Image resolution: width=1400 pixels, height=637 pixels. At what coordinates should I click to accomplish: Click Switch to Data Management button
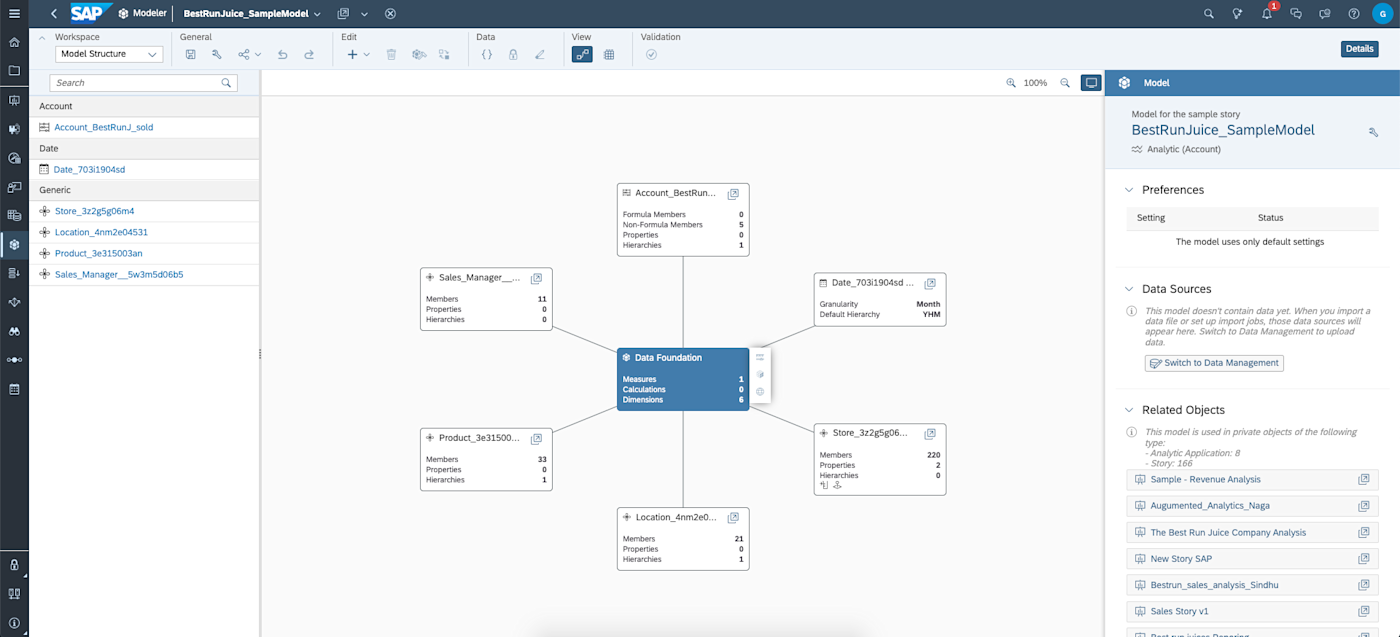pyautogui.click(x=1214, y=363)
